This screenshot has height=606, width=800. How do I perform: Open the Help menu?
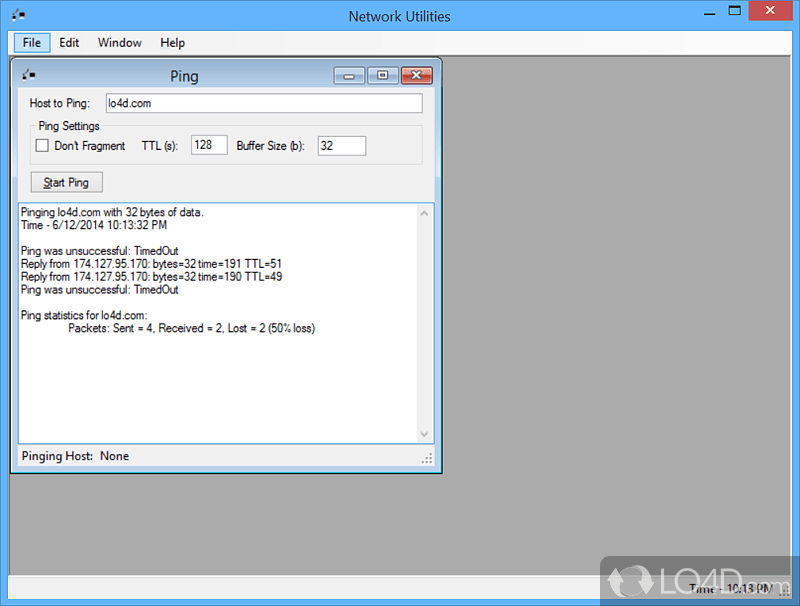172,43
